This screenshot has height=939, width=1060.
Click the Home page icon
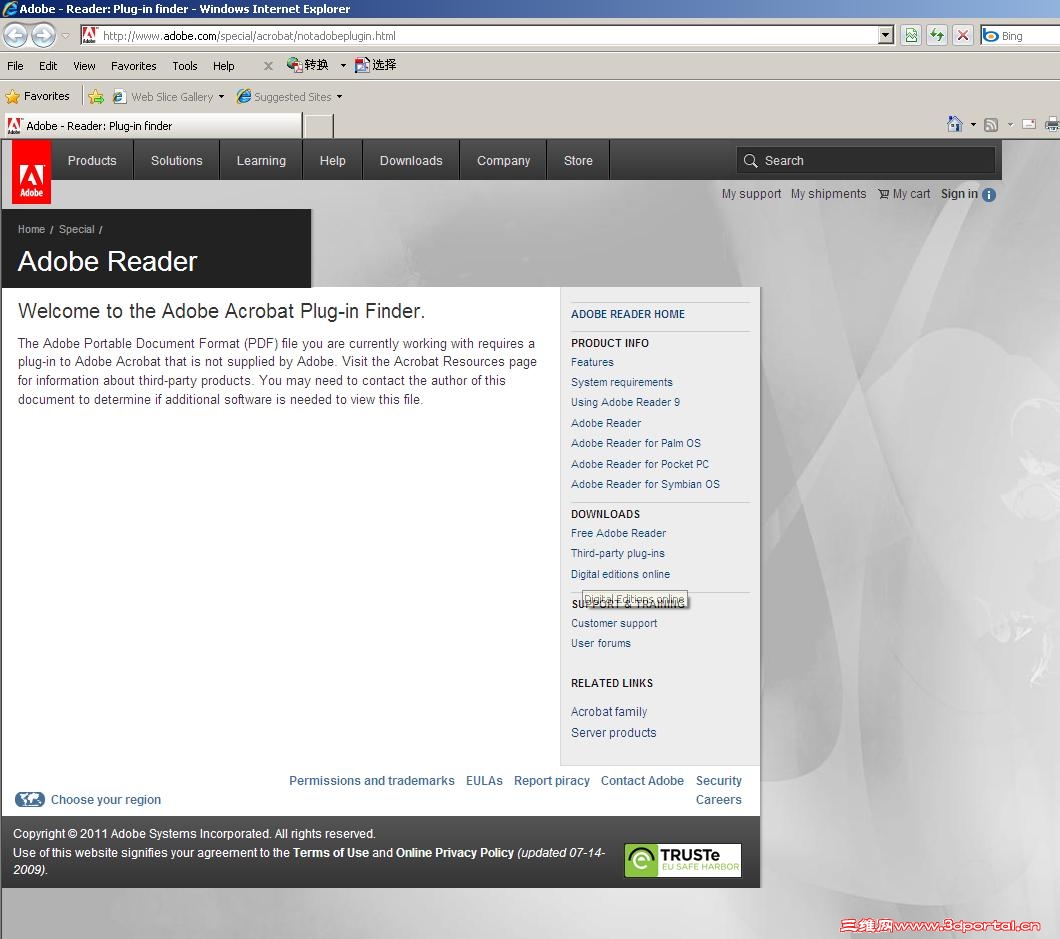(955, 124)
